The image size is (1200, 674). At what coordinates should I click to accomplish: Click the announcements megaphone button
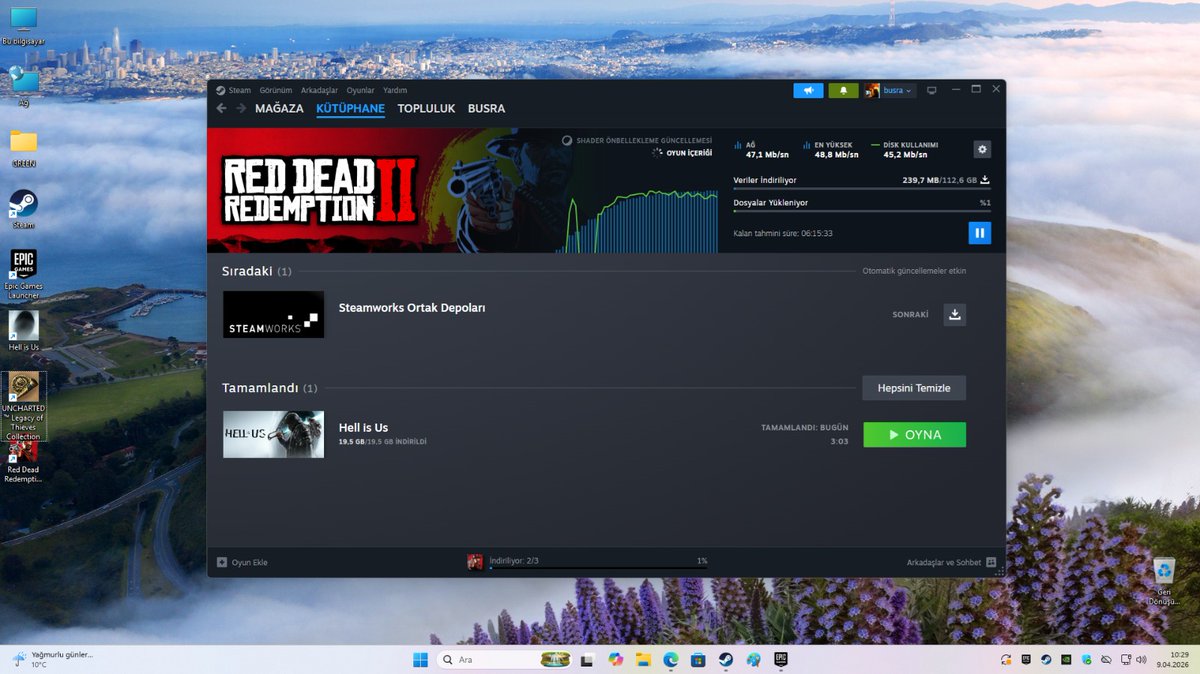click(x=808, y=90)
